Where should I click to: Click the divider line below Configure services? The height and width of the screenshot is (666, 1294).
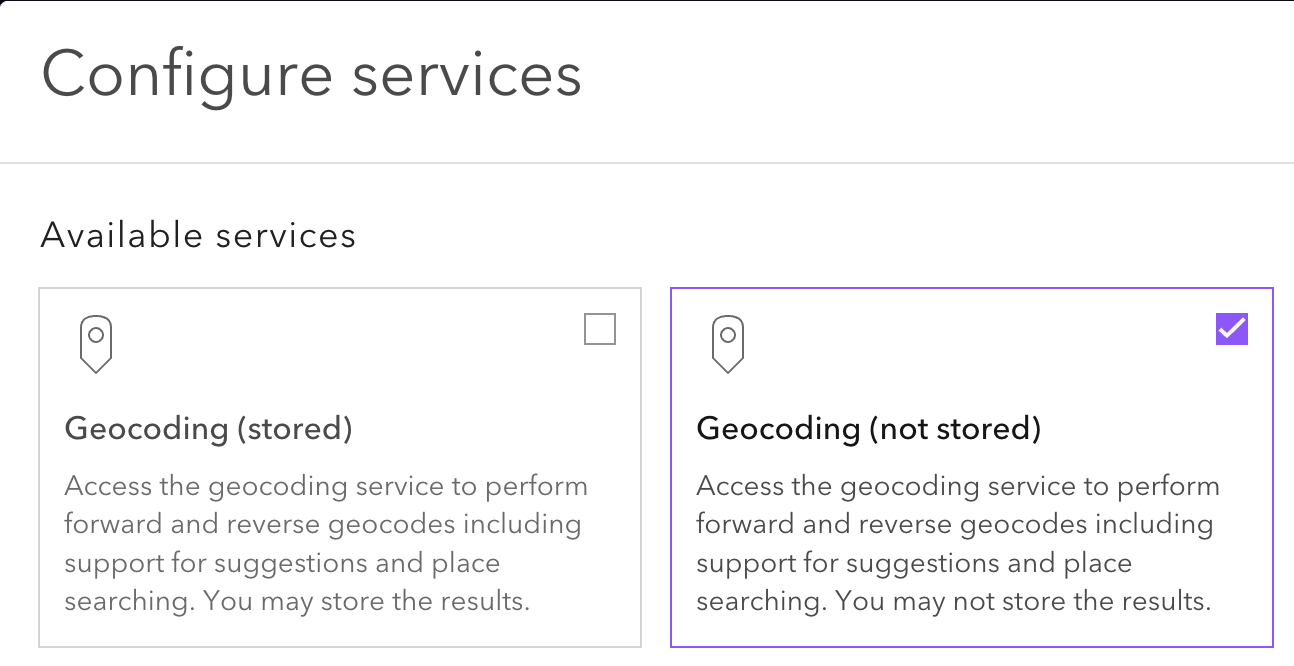click(x=647, y=162)
